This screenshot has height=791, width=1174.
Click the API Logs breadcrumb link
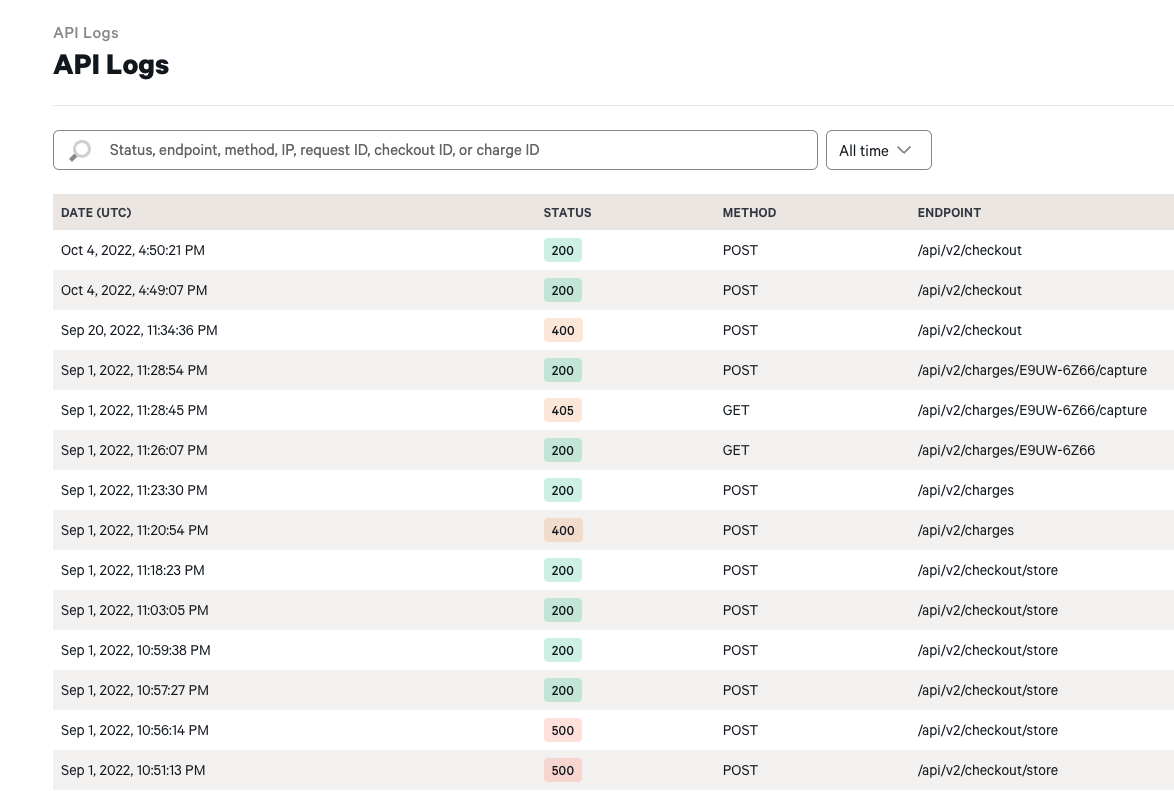pos(85,33)
